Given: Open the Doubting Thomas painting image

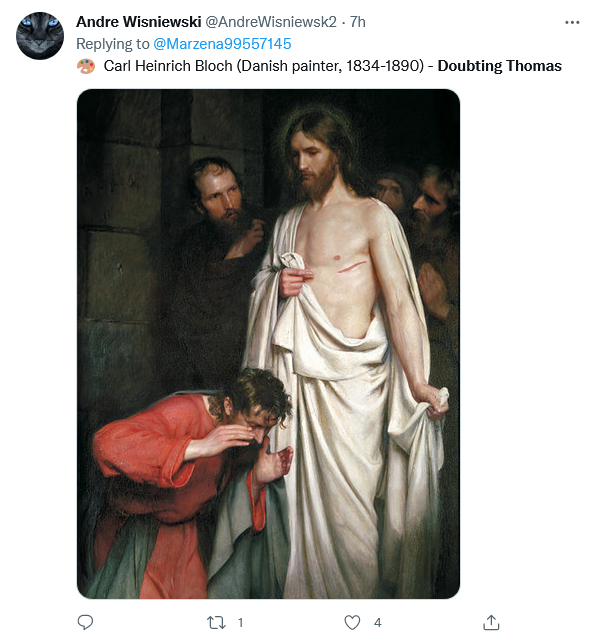Looking at the screenshot, I should (x=269, y=343).
